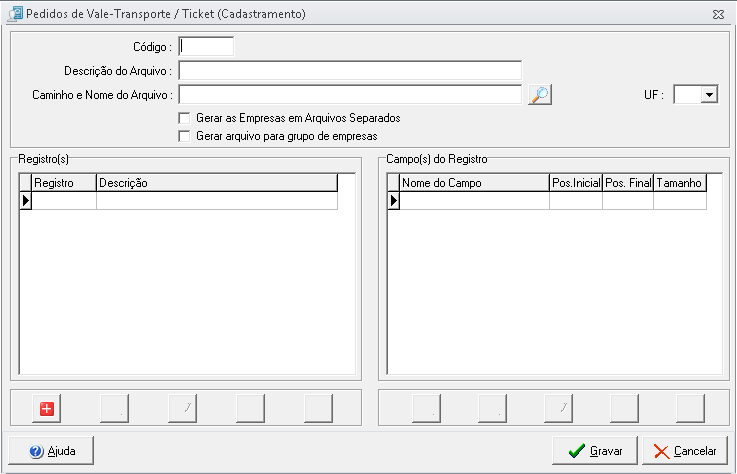The height and width of the screenshot is (474, 737).
Task: Click the Registro column header
Action: (64, 182)
